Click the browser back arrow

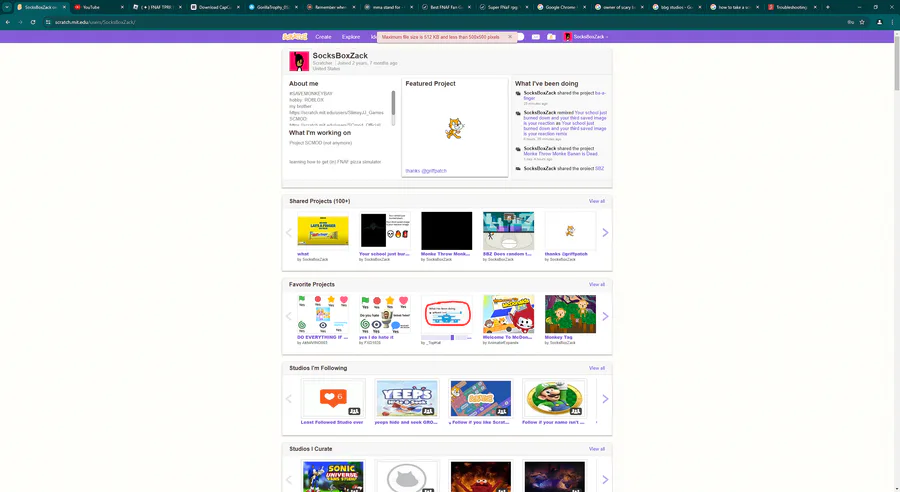7,22
